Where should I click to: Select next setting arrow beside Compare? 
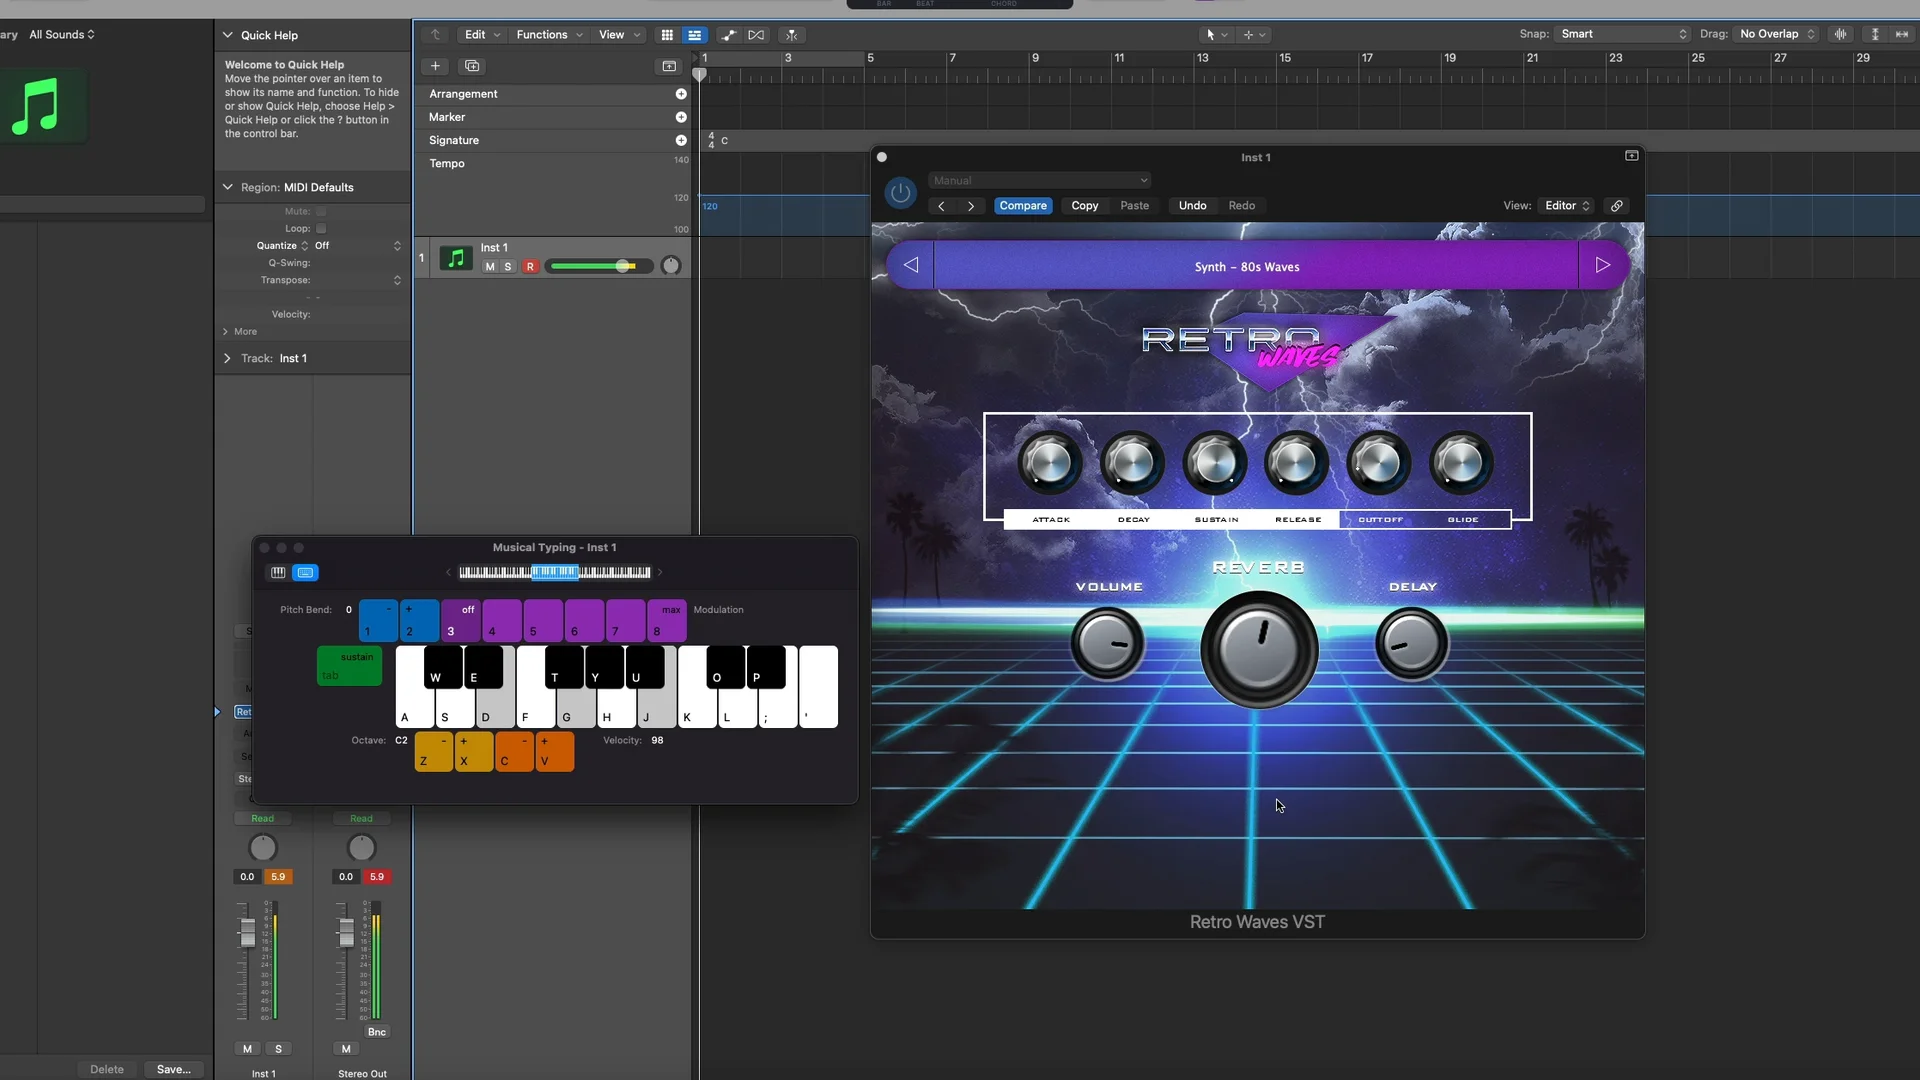[x=970, y=206]
